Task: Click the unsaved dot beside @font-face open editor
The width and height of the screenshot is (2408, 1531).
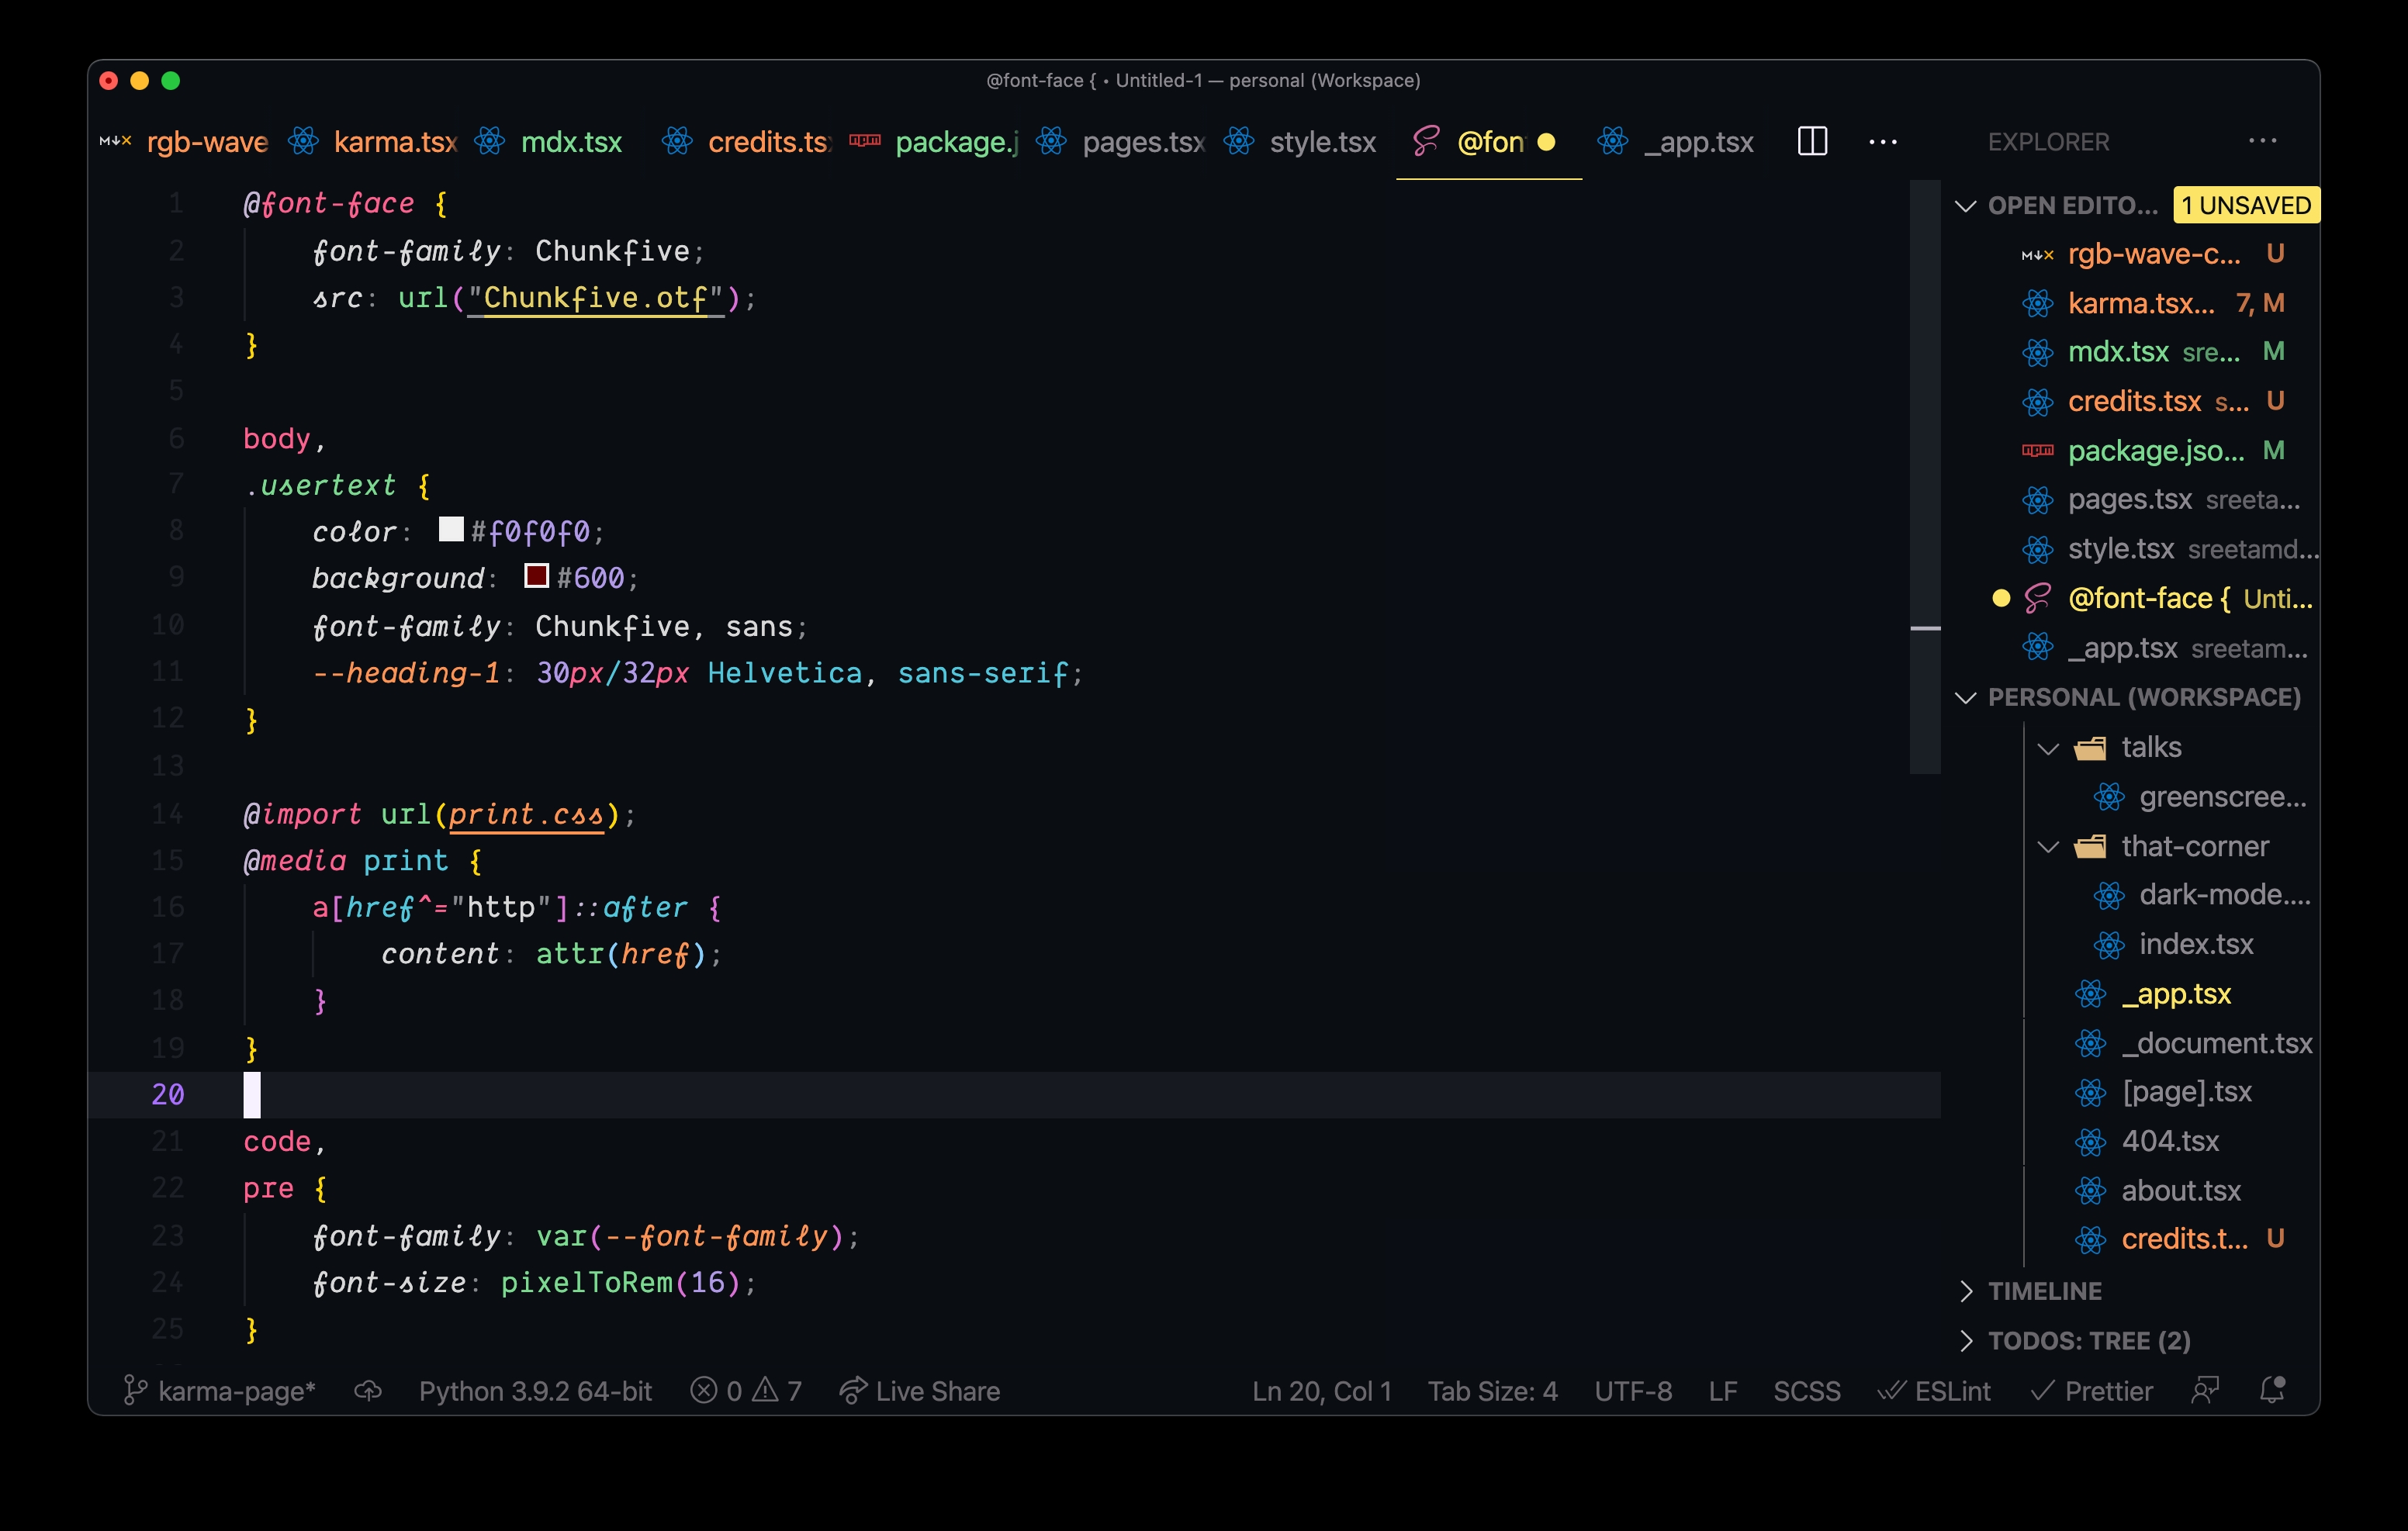Action: (2001, 598)
